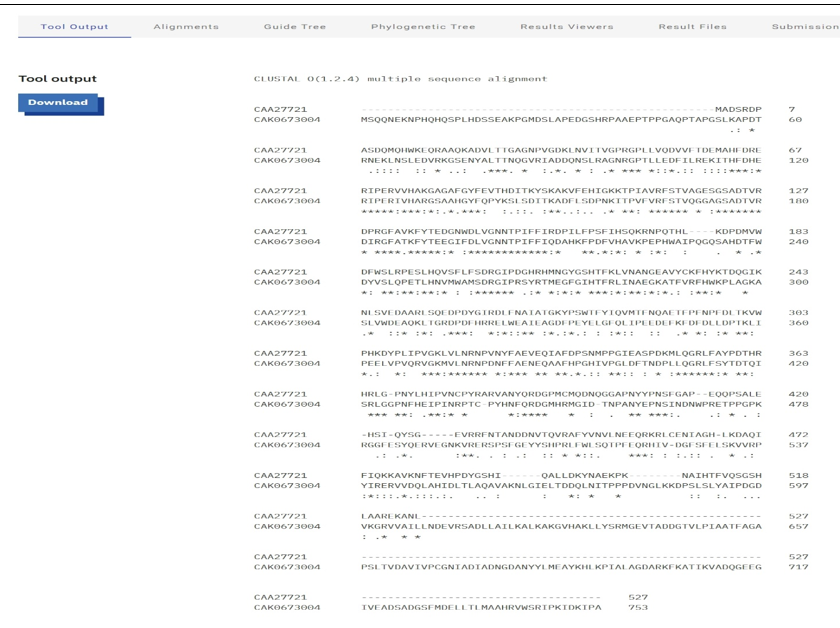Select the residue count 127
Screen dimensions: 840x628
pyautogui.click(x=798, y=191)
